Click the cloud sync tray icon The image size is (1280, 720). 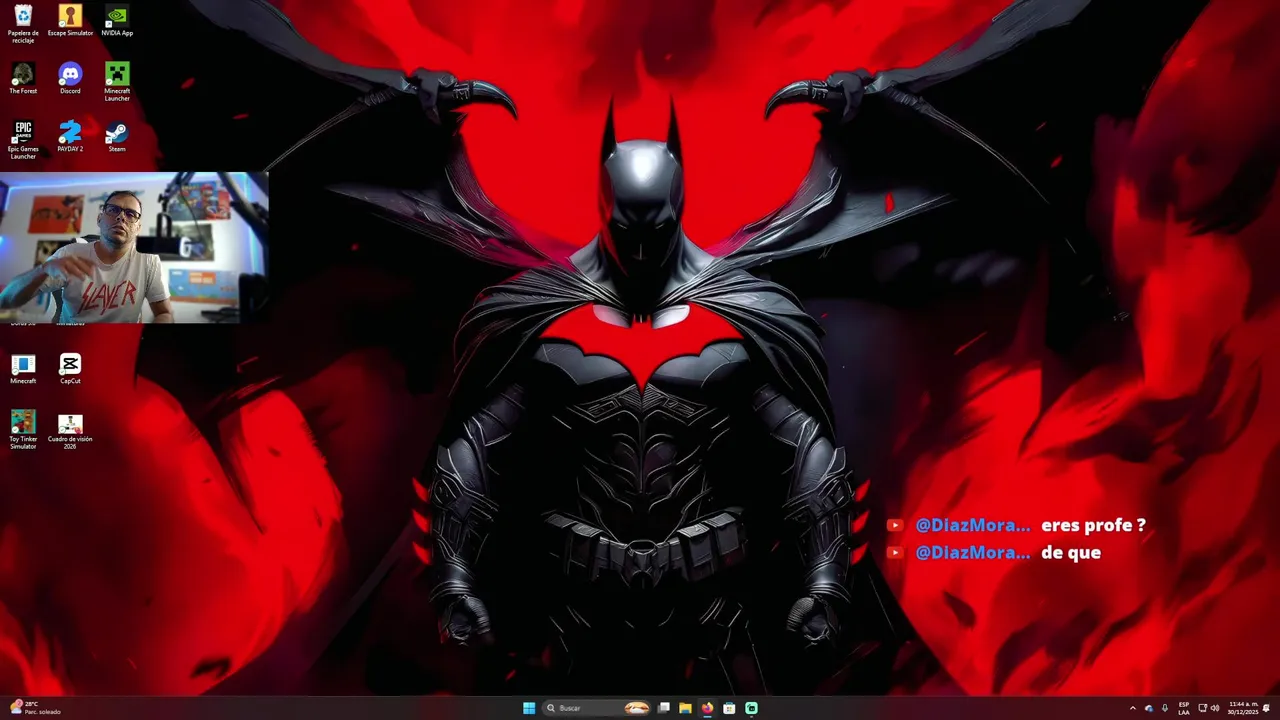pyautogui.click(x=1149, y=708)
